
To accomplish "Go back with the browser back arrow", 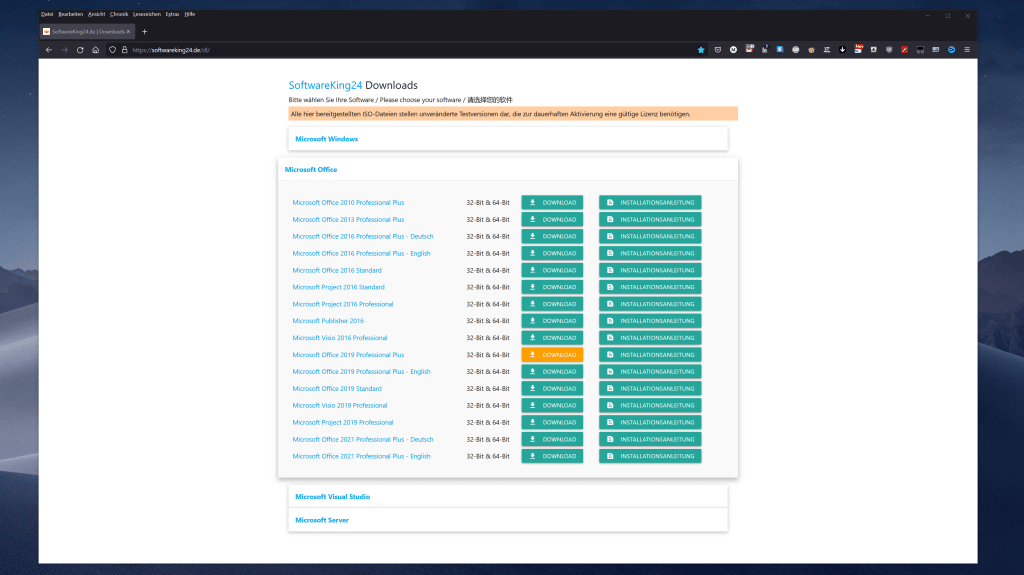I will pos(49,50).
